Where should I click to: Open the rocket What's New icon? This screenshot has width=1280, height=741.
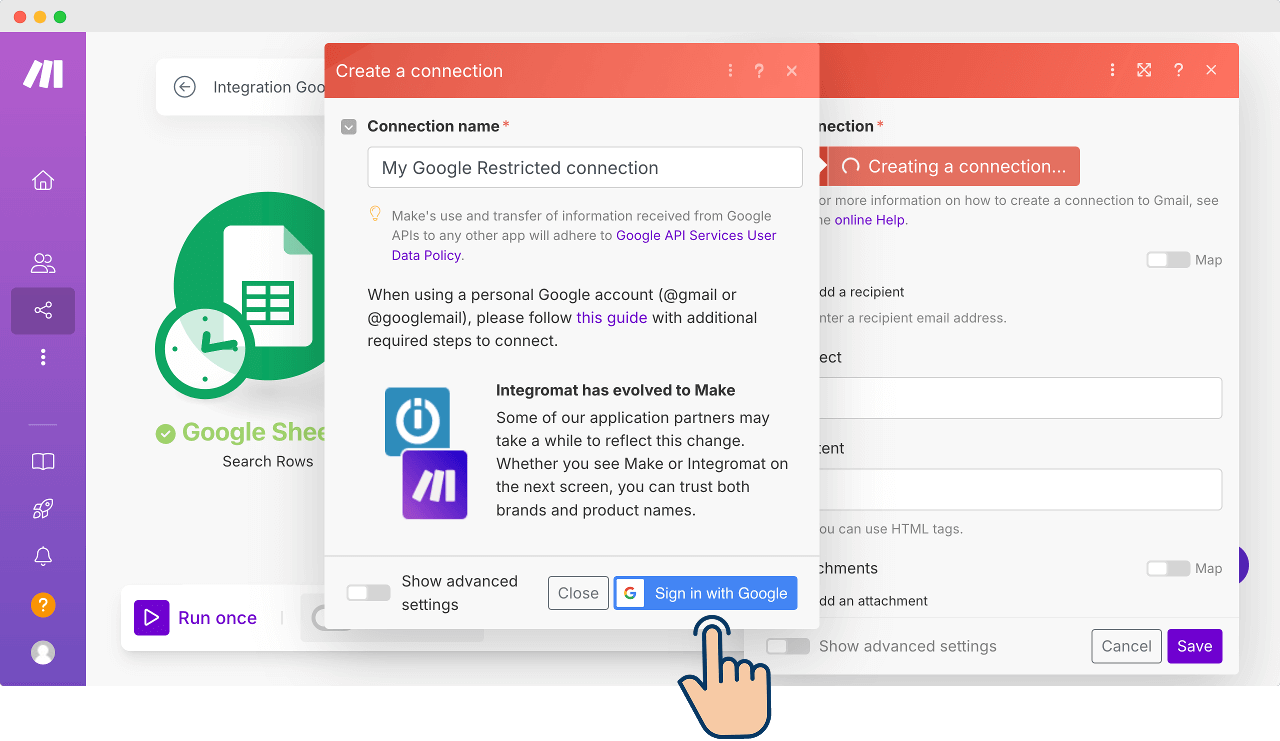43,509
